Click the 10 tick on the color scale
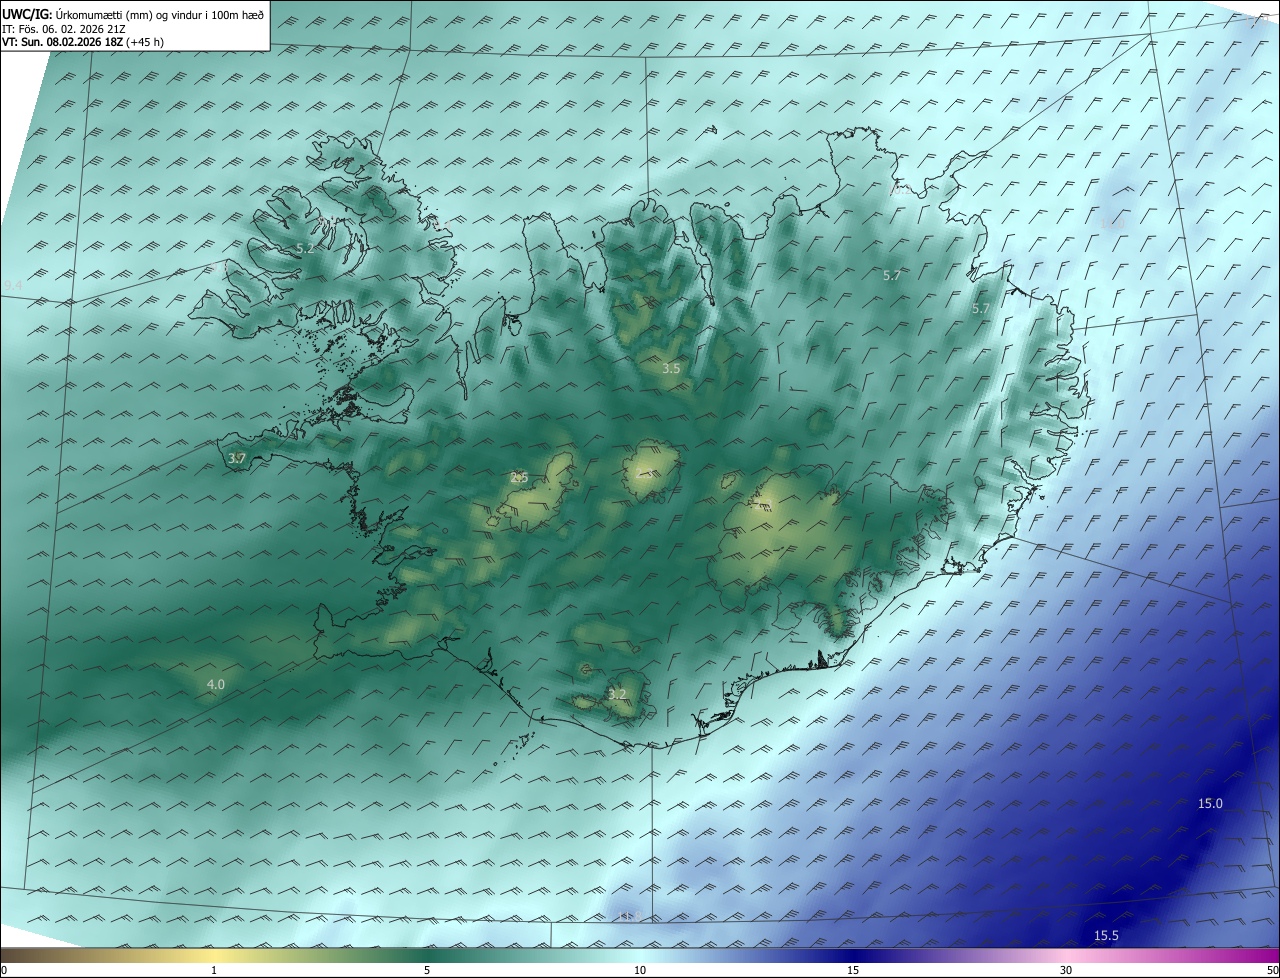This screenshot has width=1280, height=978. click(640, 971)
